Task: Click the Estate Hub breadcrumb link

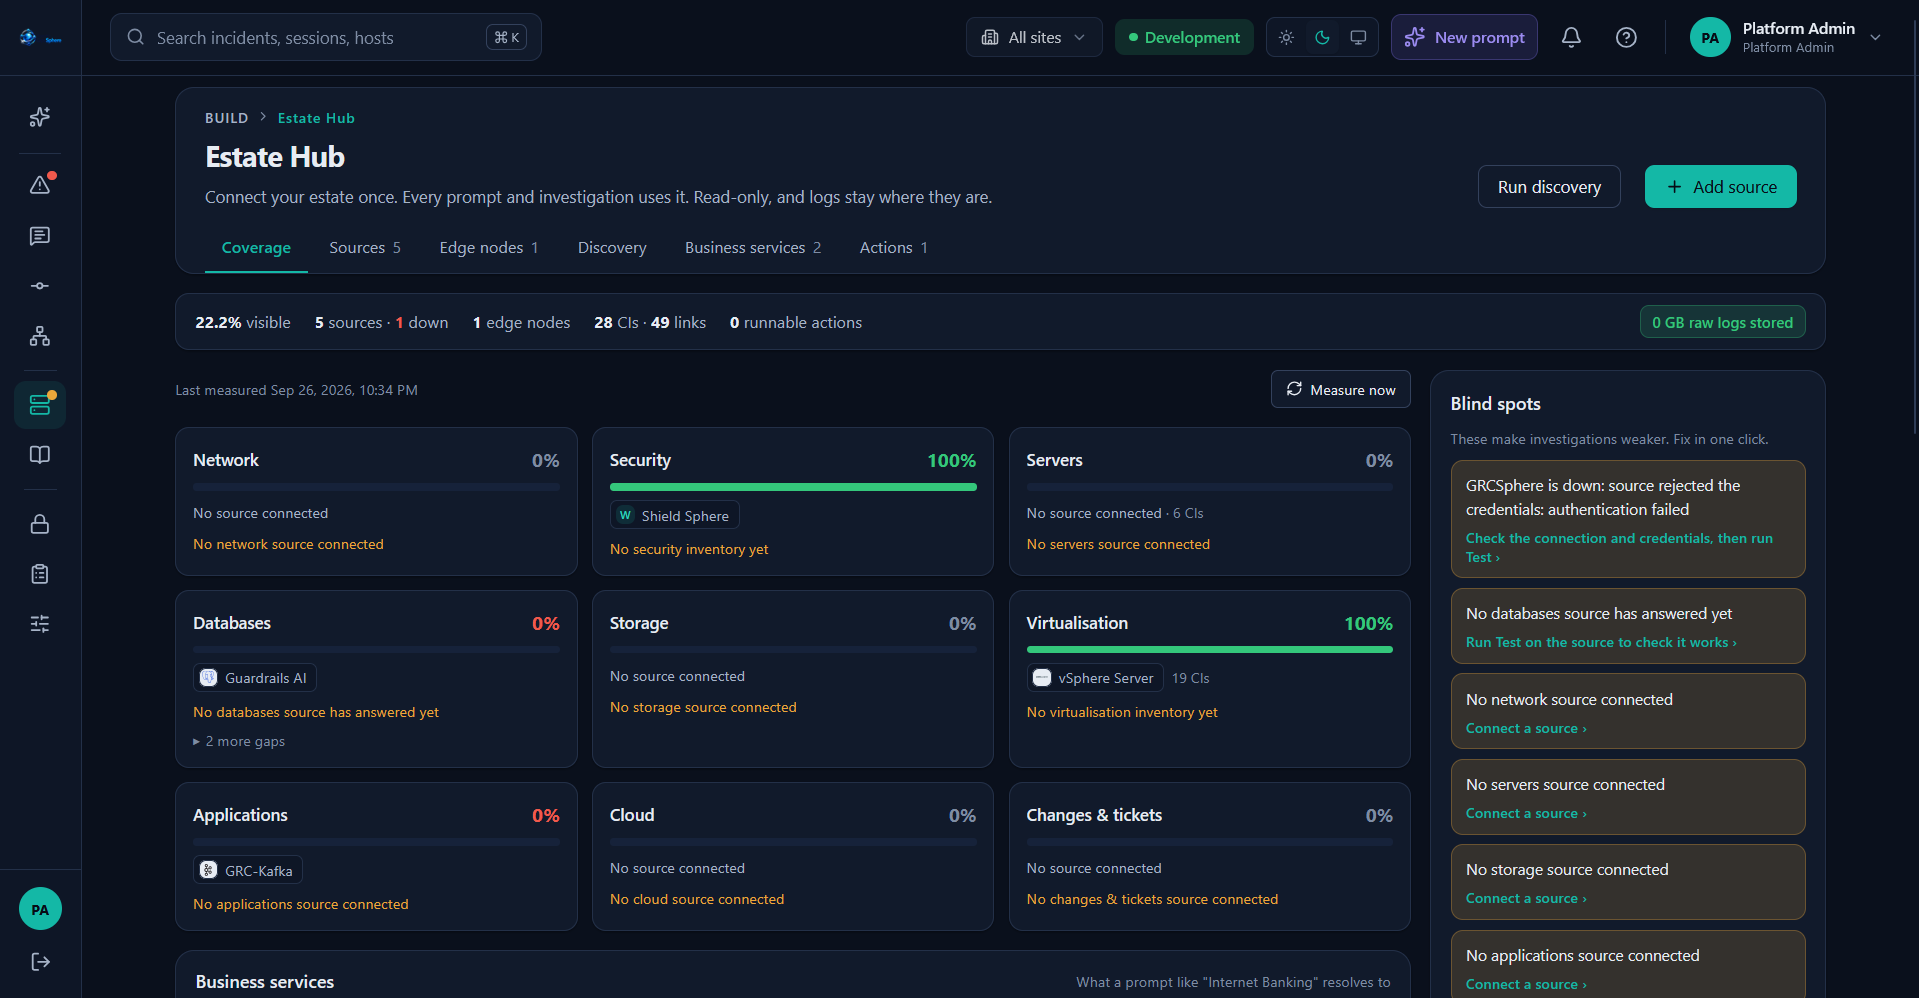Action: coord(316,118)
